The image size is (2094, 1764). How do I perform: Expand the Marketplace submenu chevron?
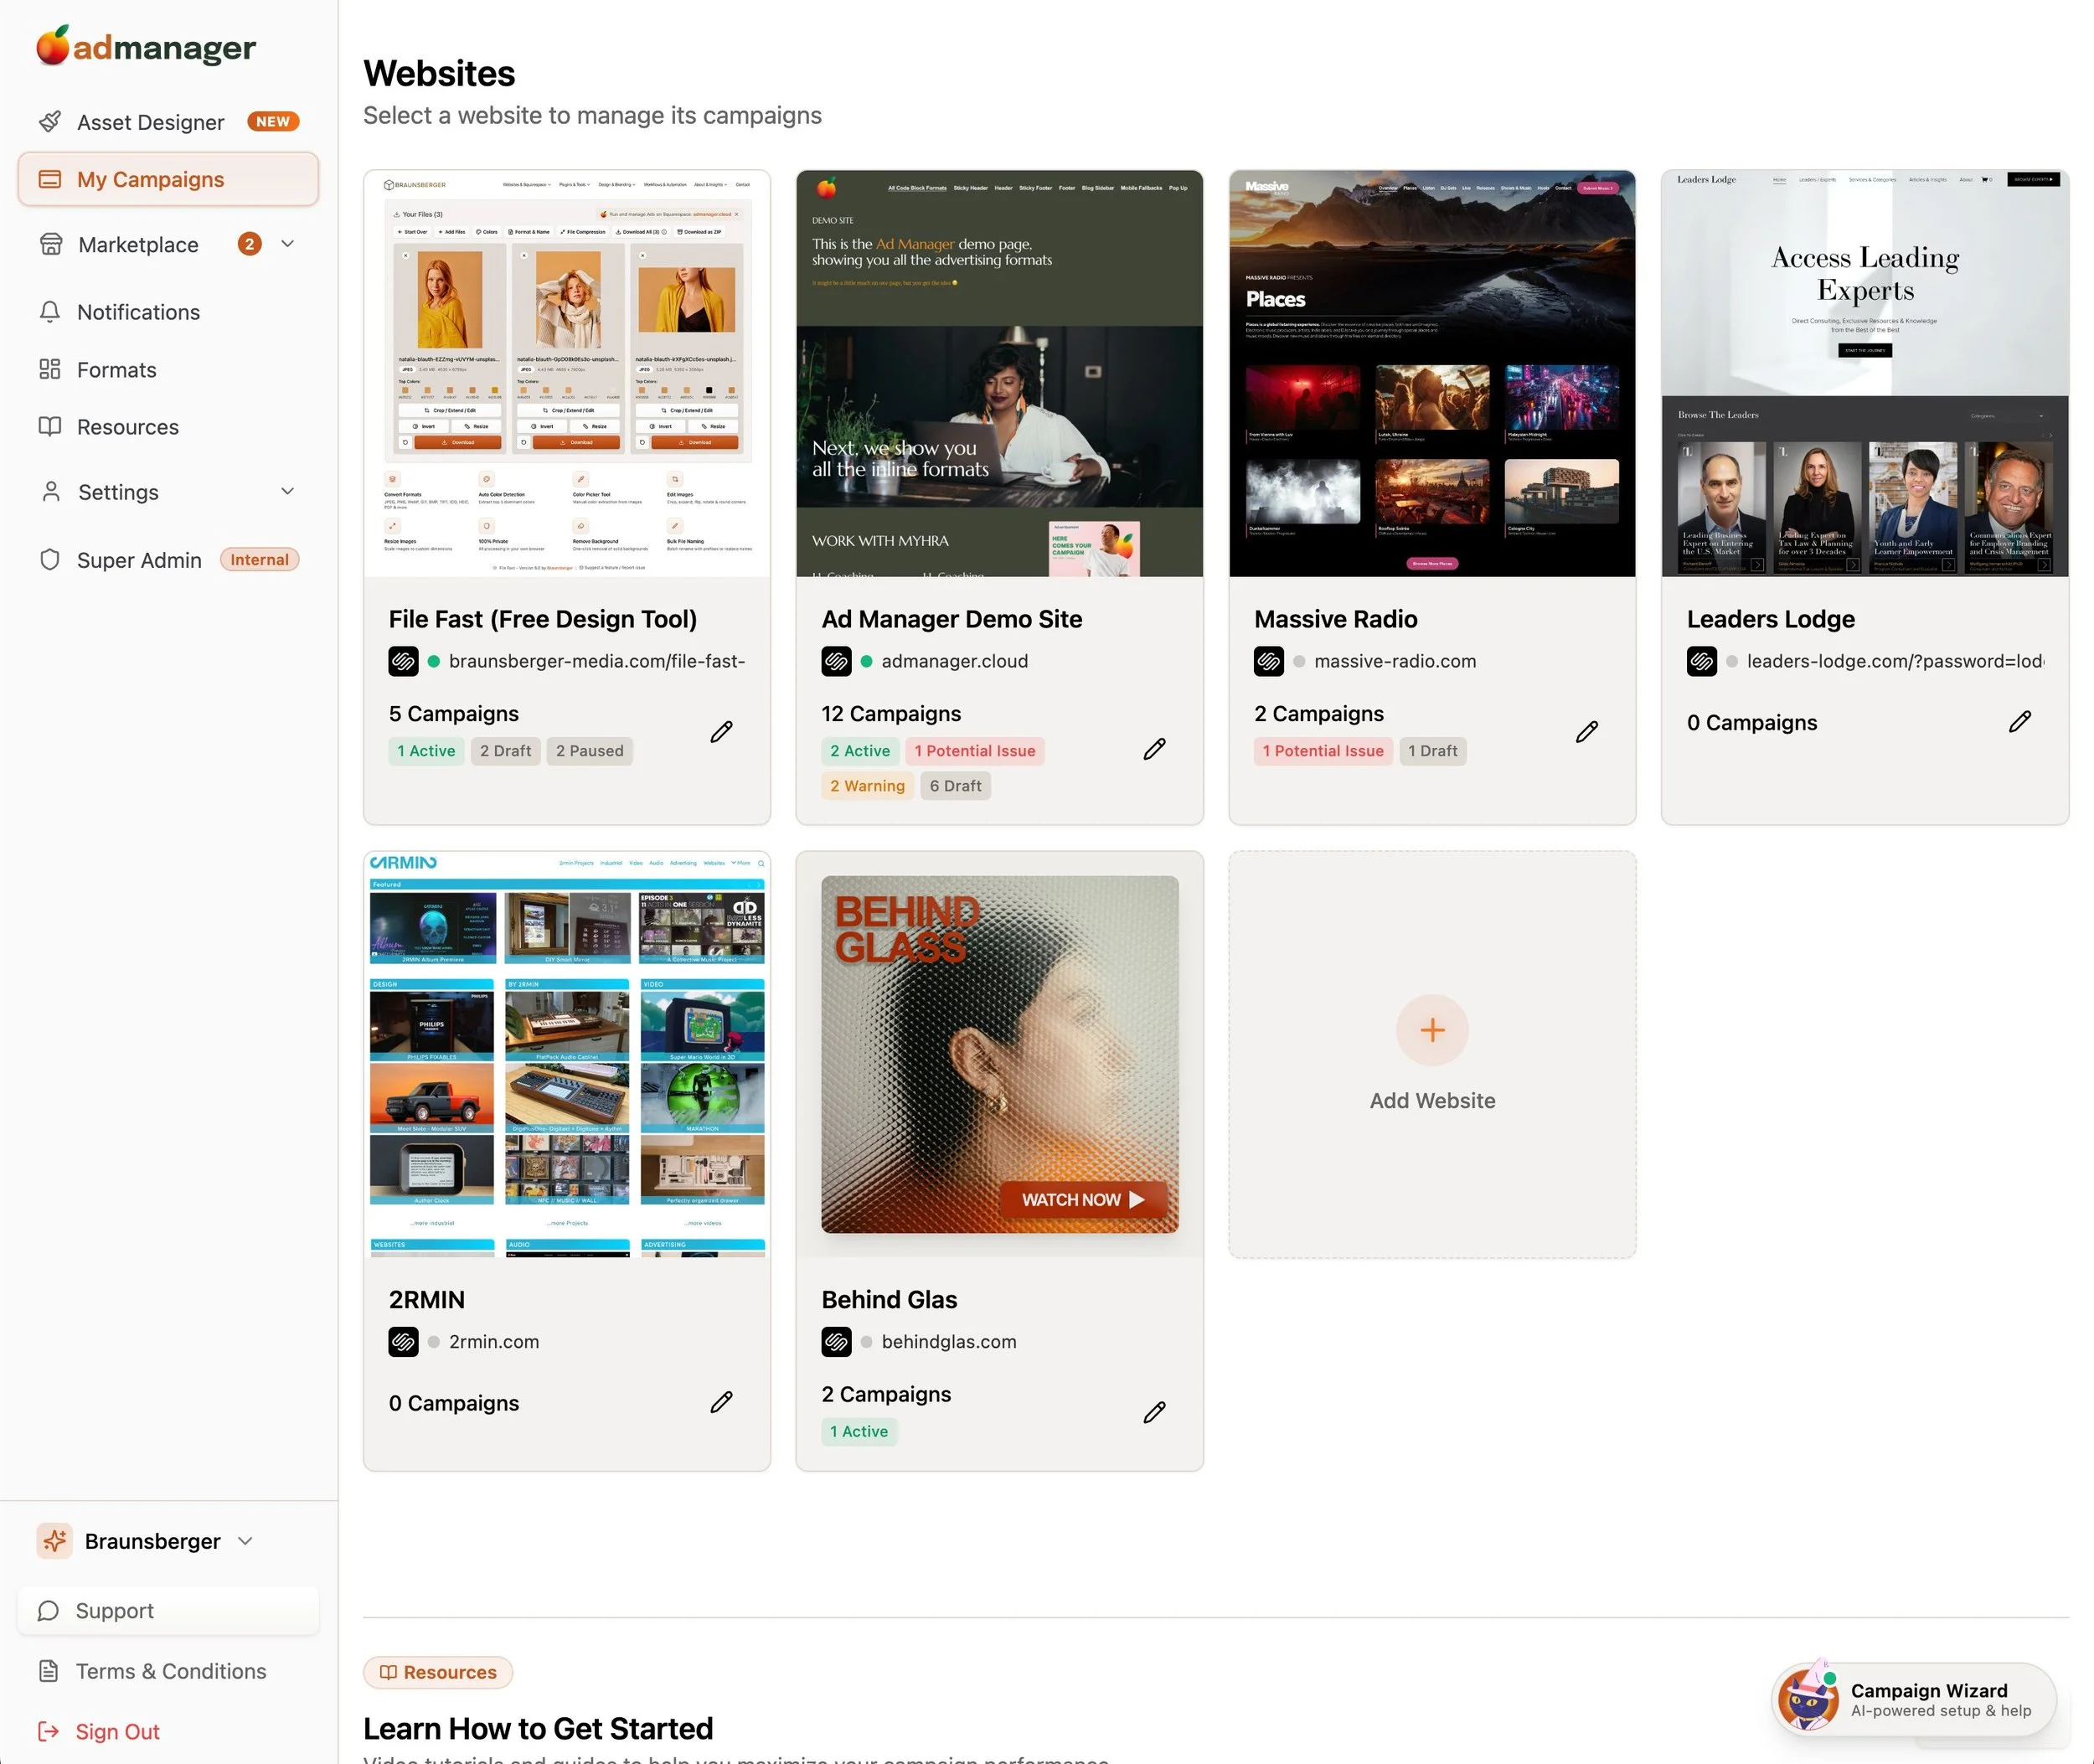click(x=288, y=244)
